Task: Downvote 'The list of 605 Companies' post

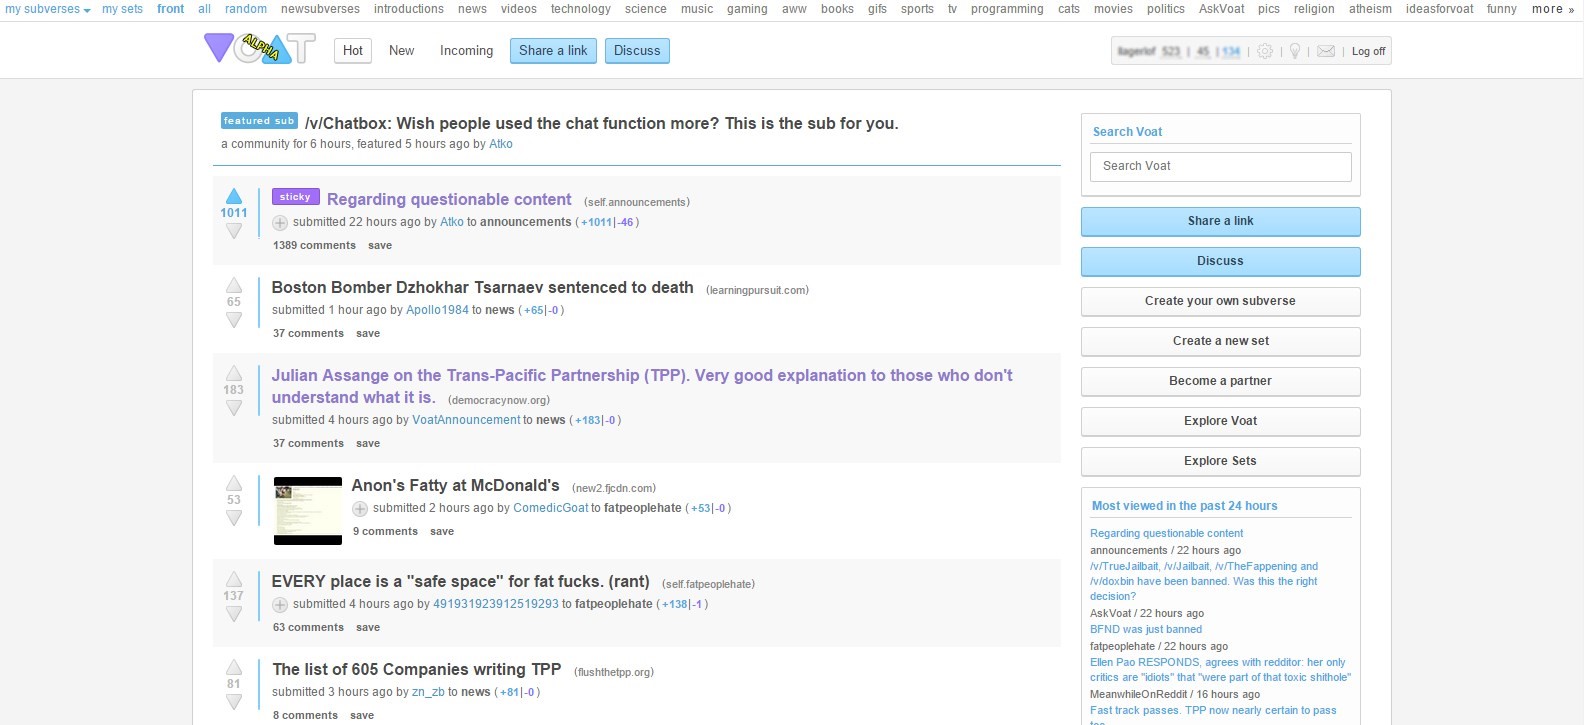Action: pos(234,702)
